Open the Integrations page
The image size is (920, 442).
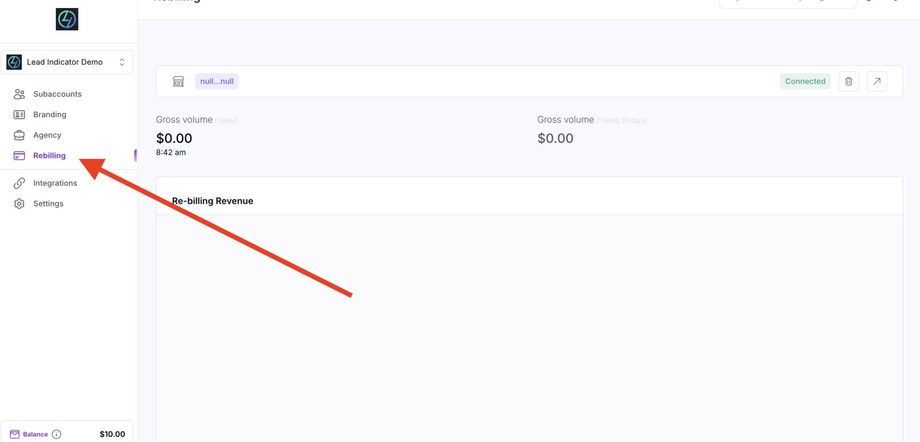[55, 183]
